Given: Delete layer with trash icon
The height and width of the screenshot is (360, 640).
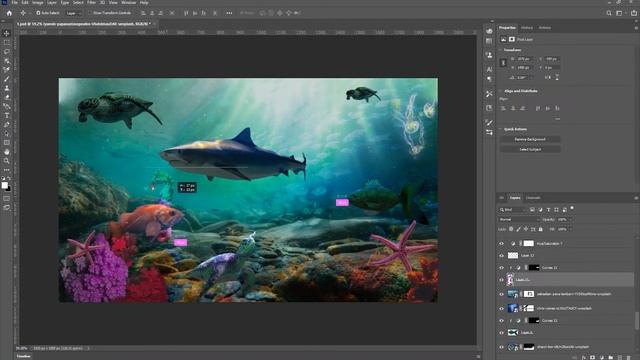Looking at the screenshot, I should (x=629, y=357).
